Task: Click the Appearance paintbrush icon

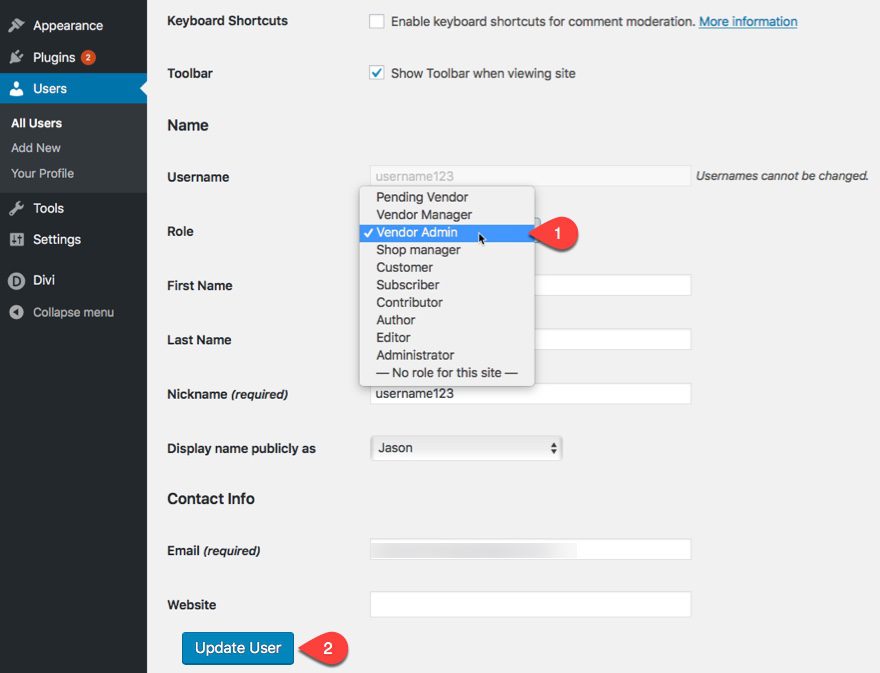Action: [x=17, y=25]
